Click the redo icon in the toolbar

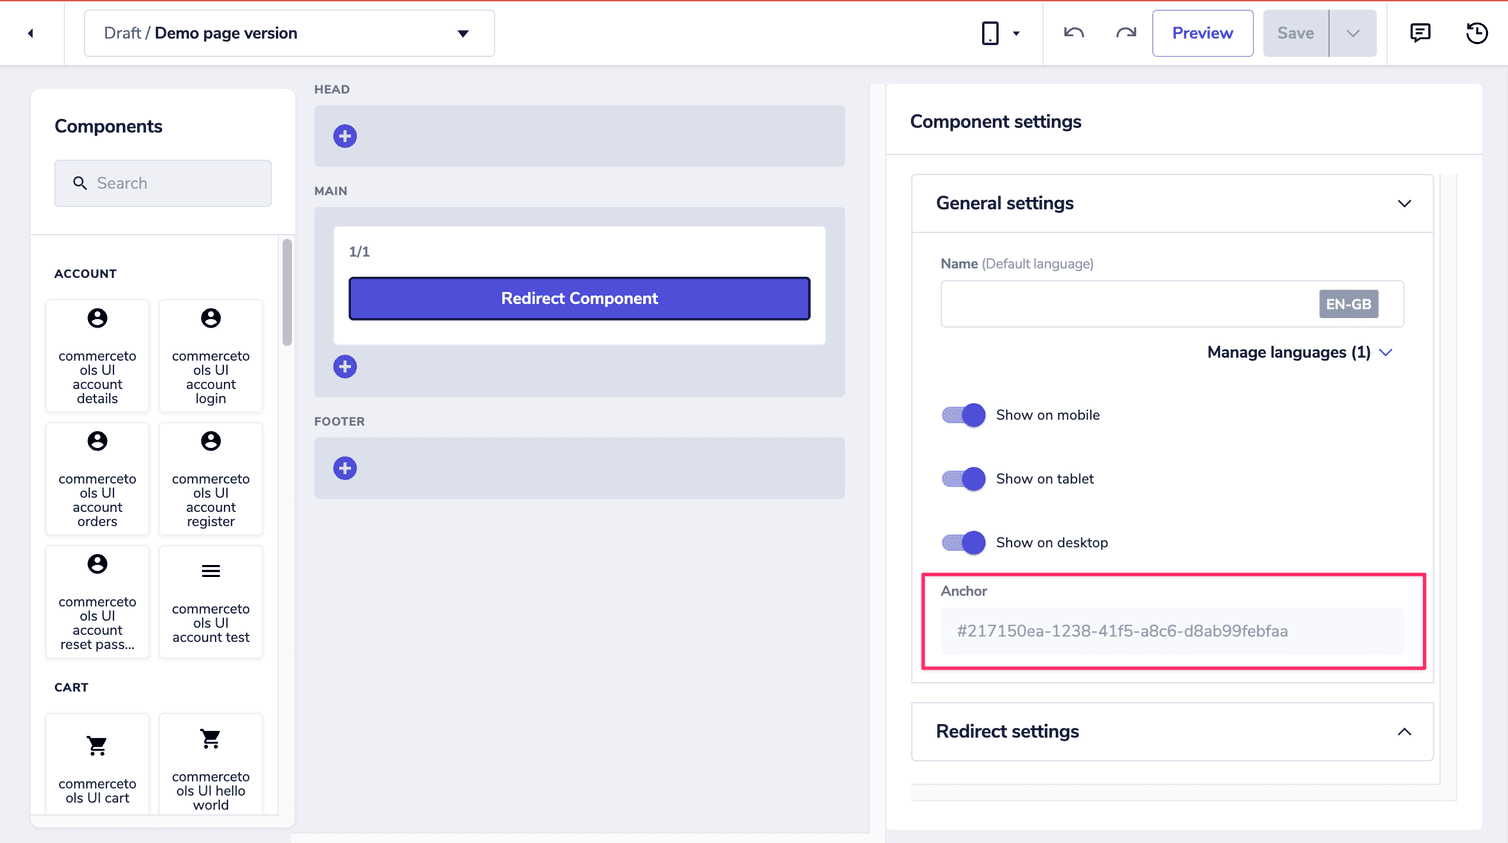1125,33
